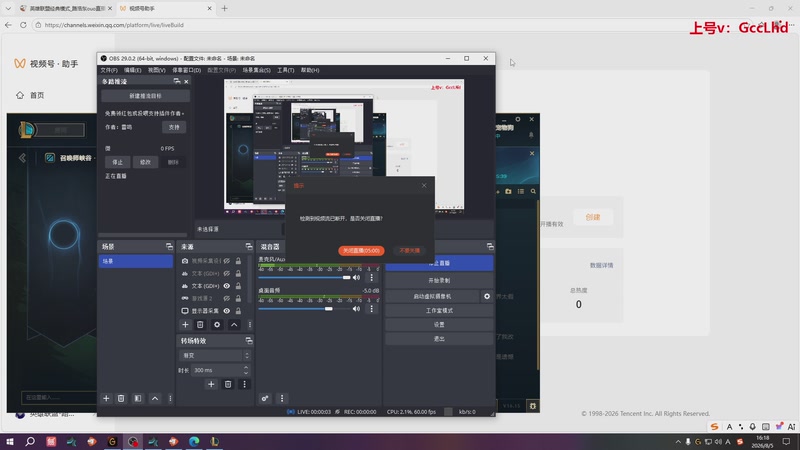This screenshot has height=450, width=800.
Task: Click 启动虚拟摄像机 button
Action: tap(432, 296)
